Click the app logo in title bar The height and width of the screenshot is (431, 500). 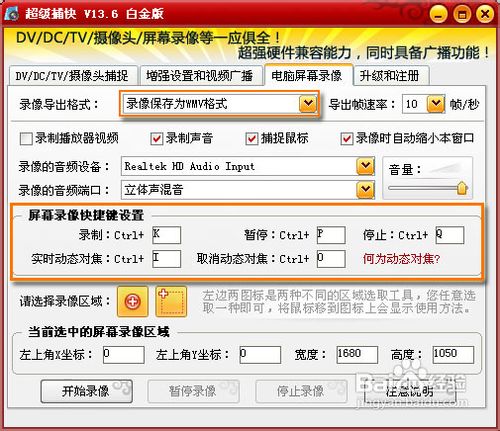[12, 14]
